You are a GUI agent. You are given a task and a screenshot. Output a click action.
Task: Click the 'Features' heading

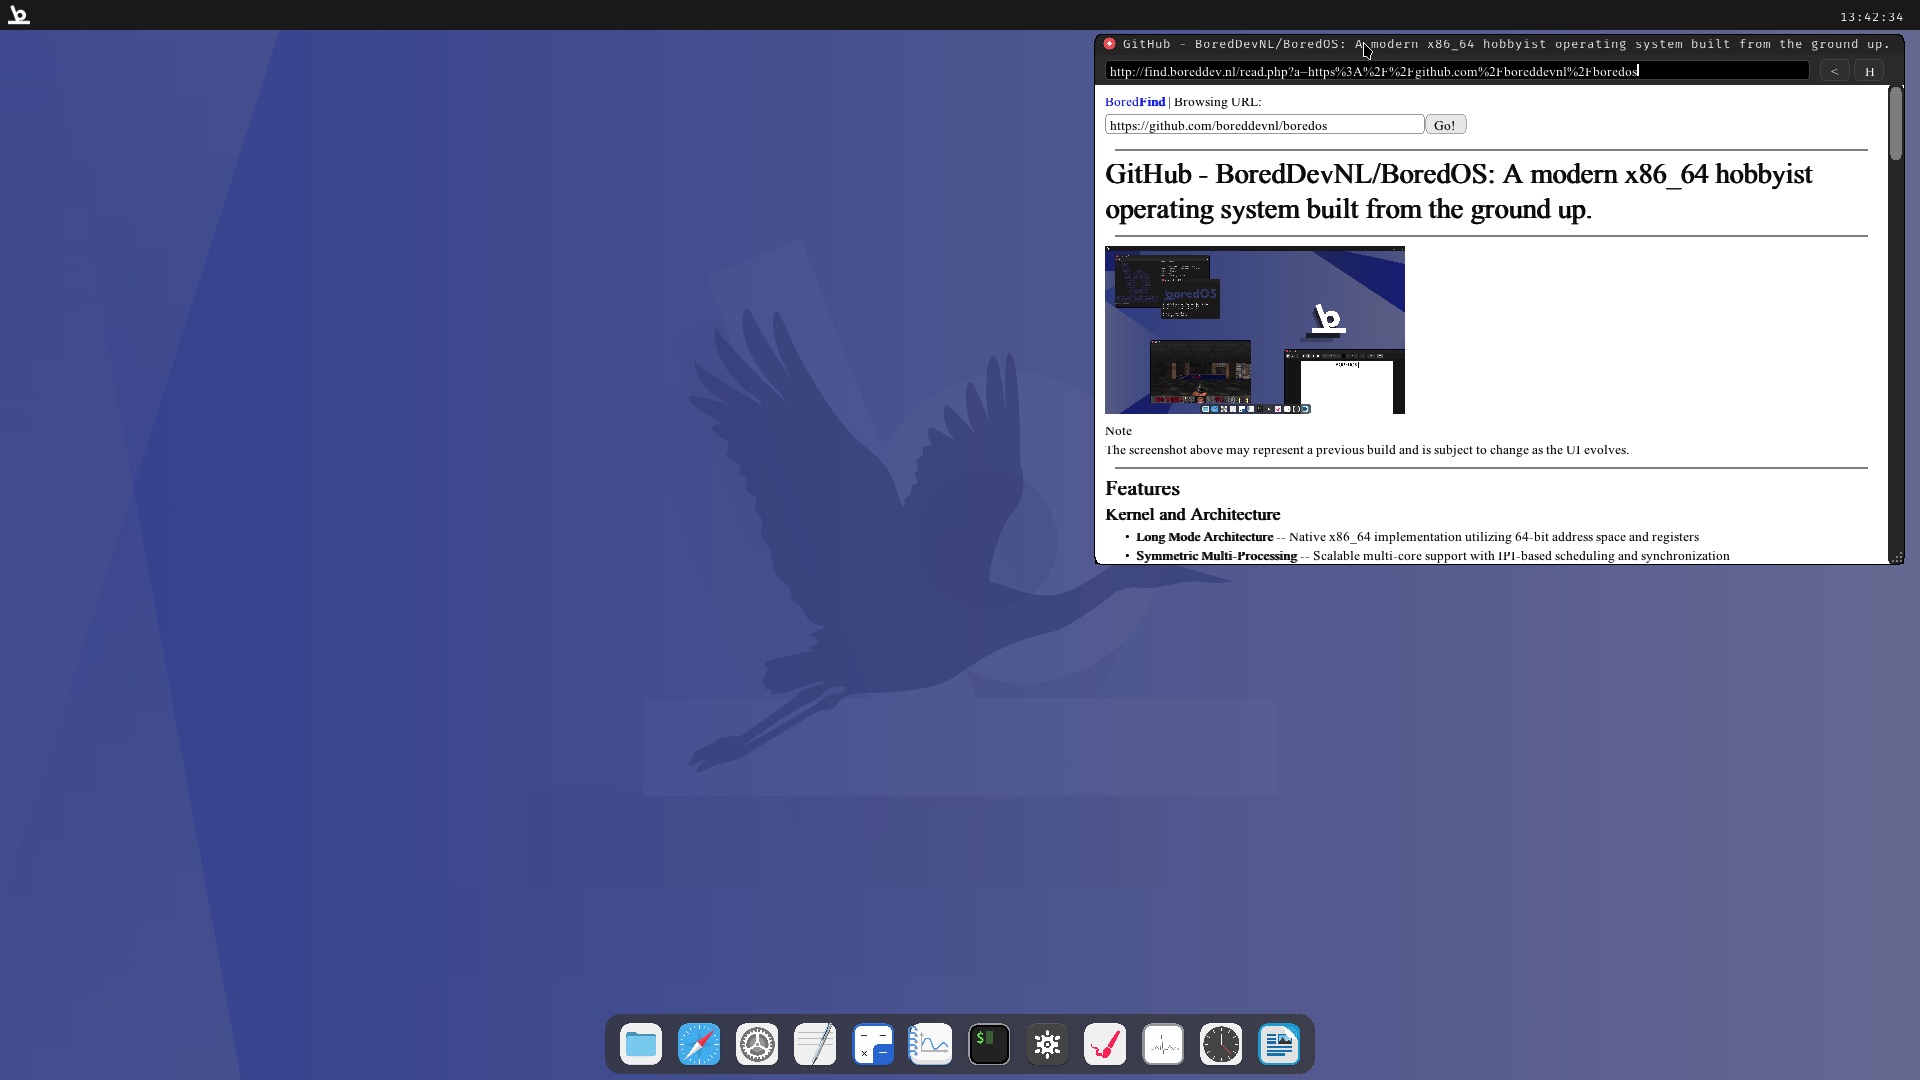click(x=1142, y=489)
